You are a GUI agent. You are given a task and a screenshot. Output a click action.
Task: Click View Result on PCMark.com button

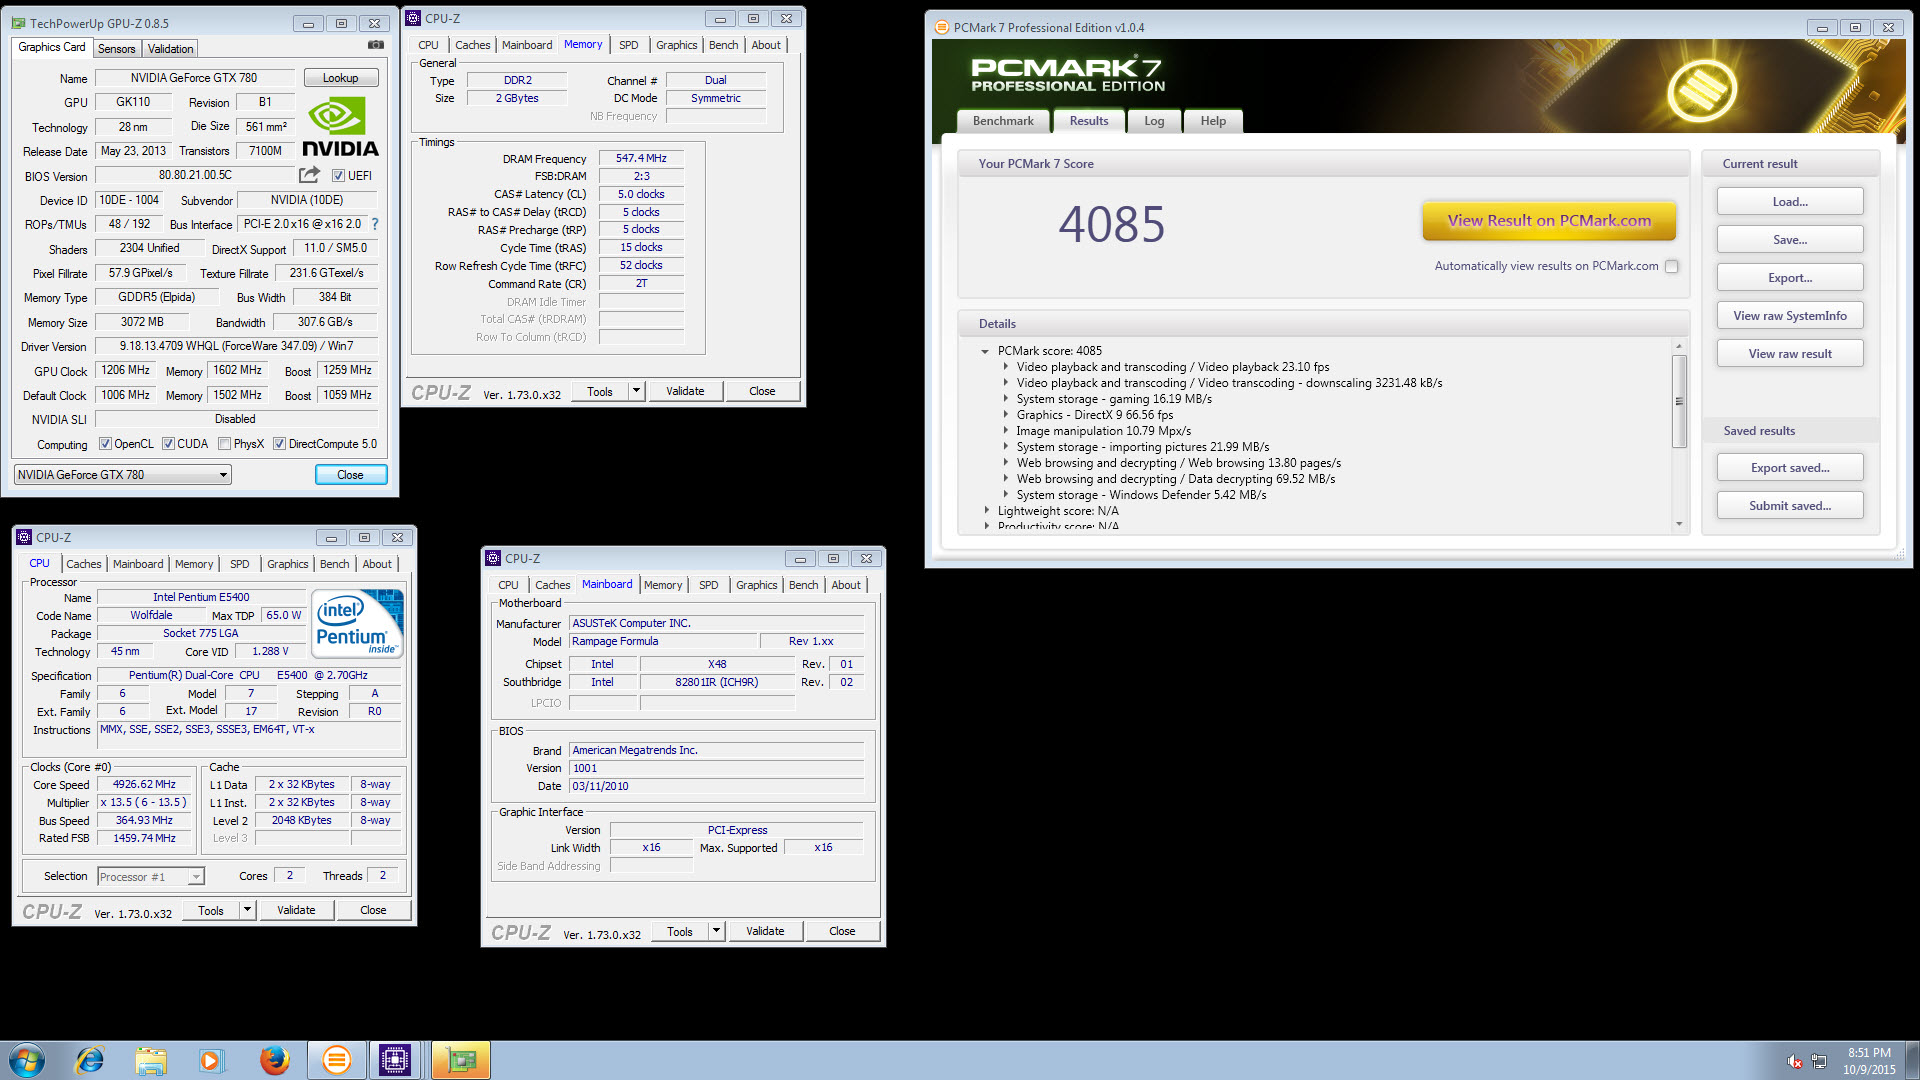1549,221
